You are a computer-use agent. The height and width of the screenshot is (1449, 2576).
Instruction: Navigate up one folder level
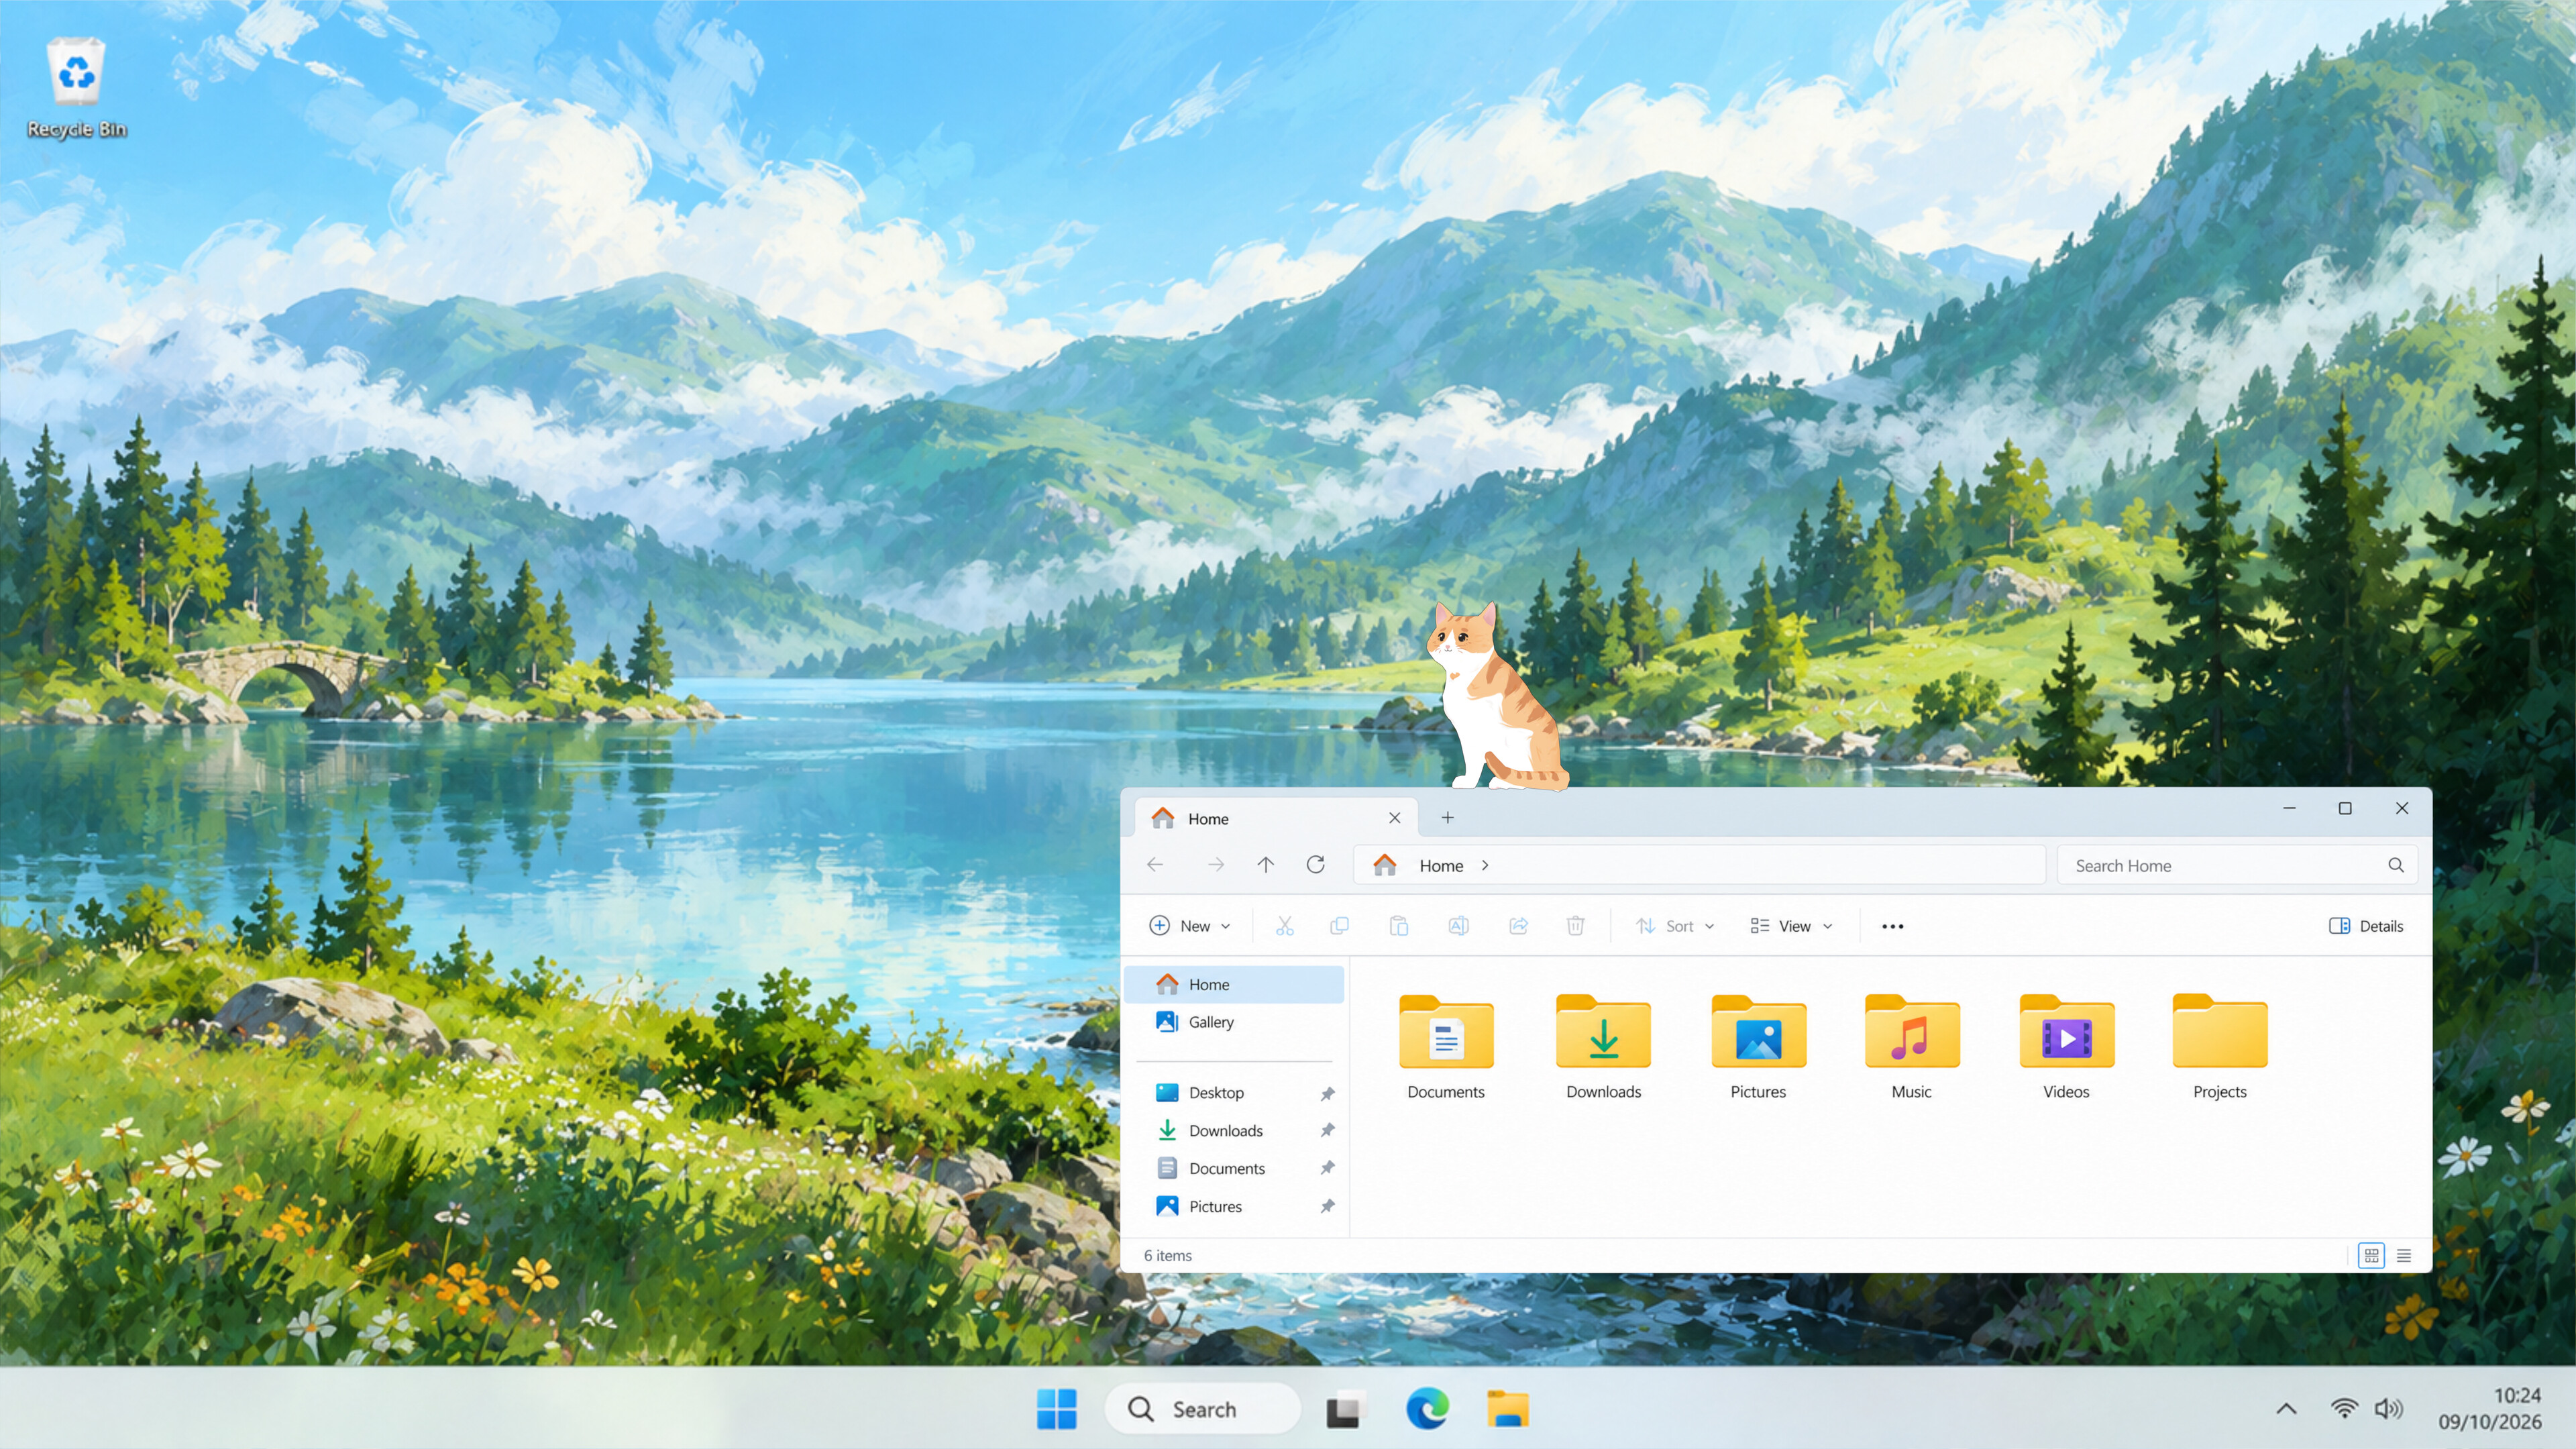click(1265, 865)
